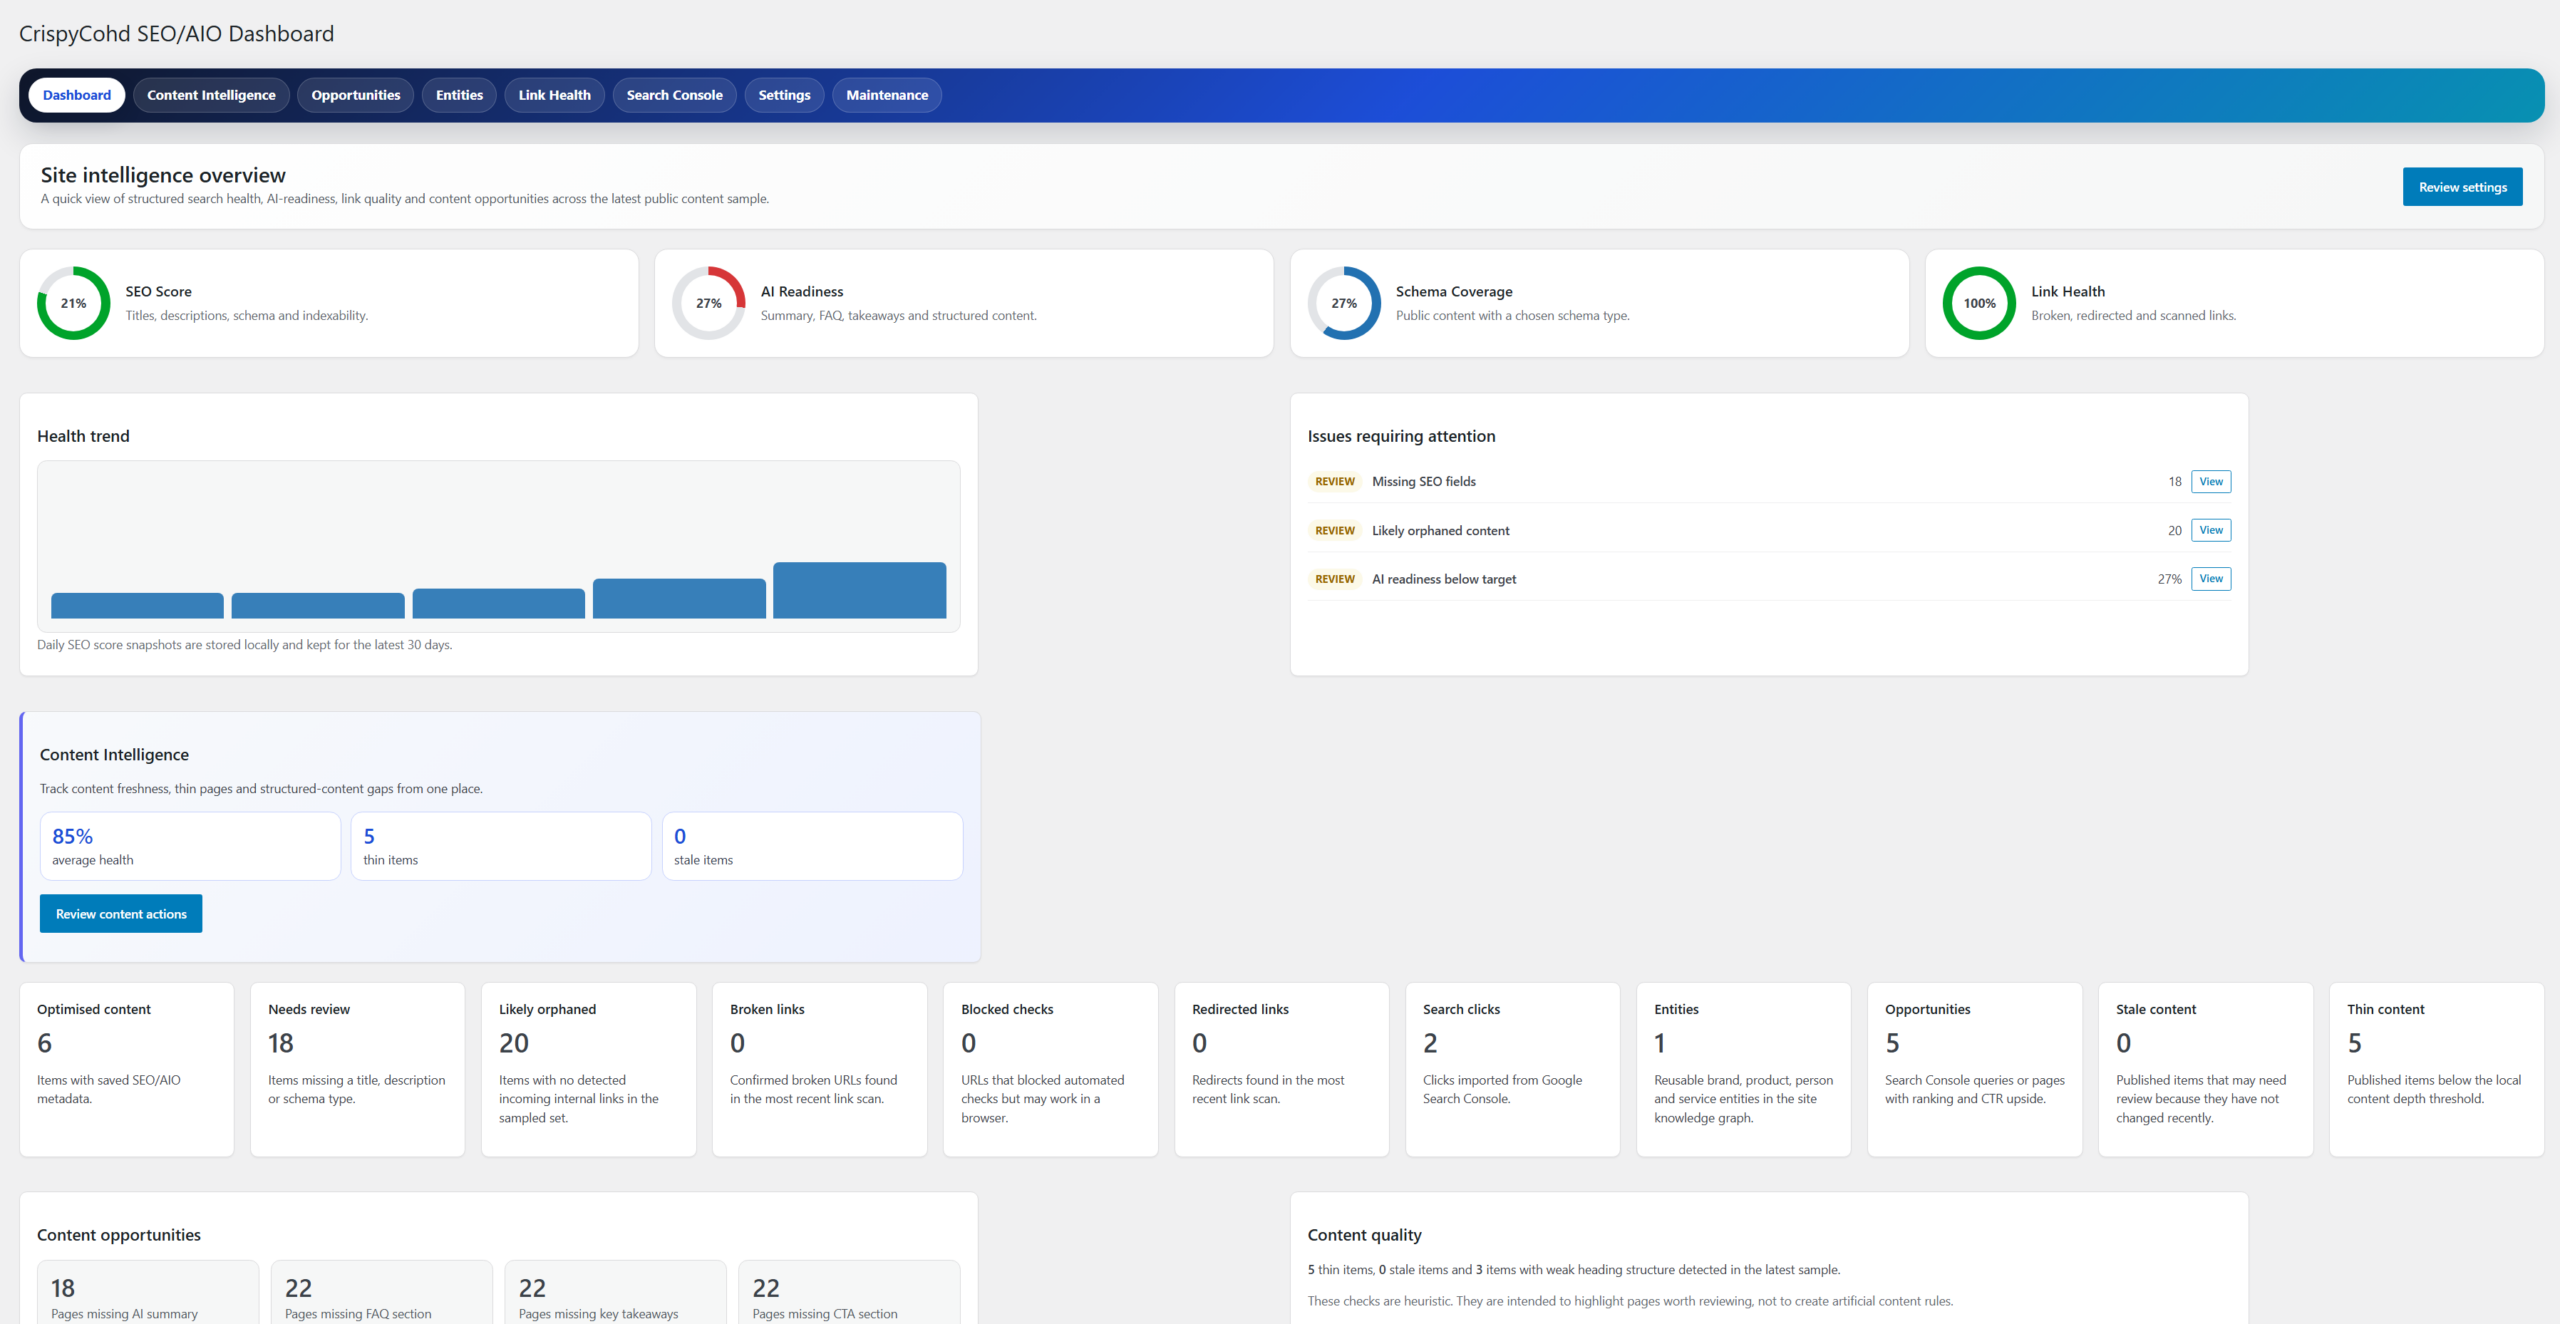This screenshot has height=1324, width=2560.
Task: Select the Entities stat card
Action: (1744, 1069)
